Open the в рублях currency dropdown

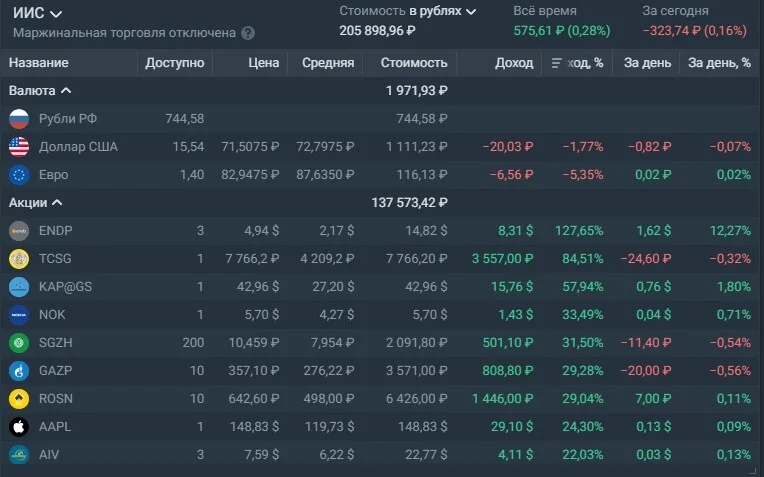[442, 11]
